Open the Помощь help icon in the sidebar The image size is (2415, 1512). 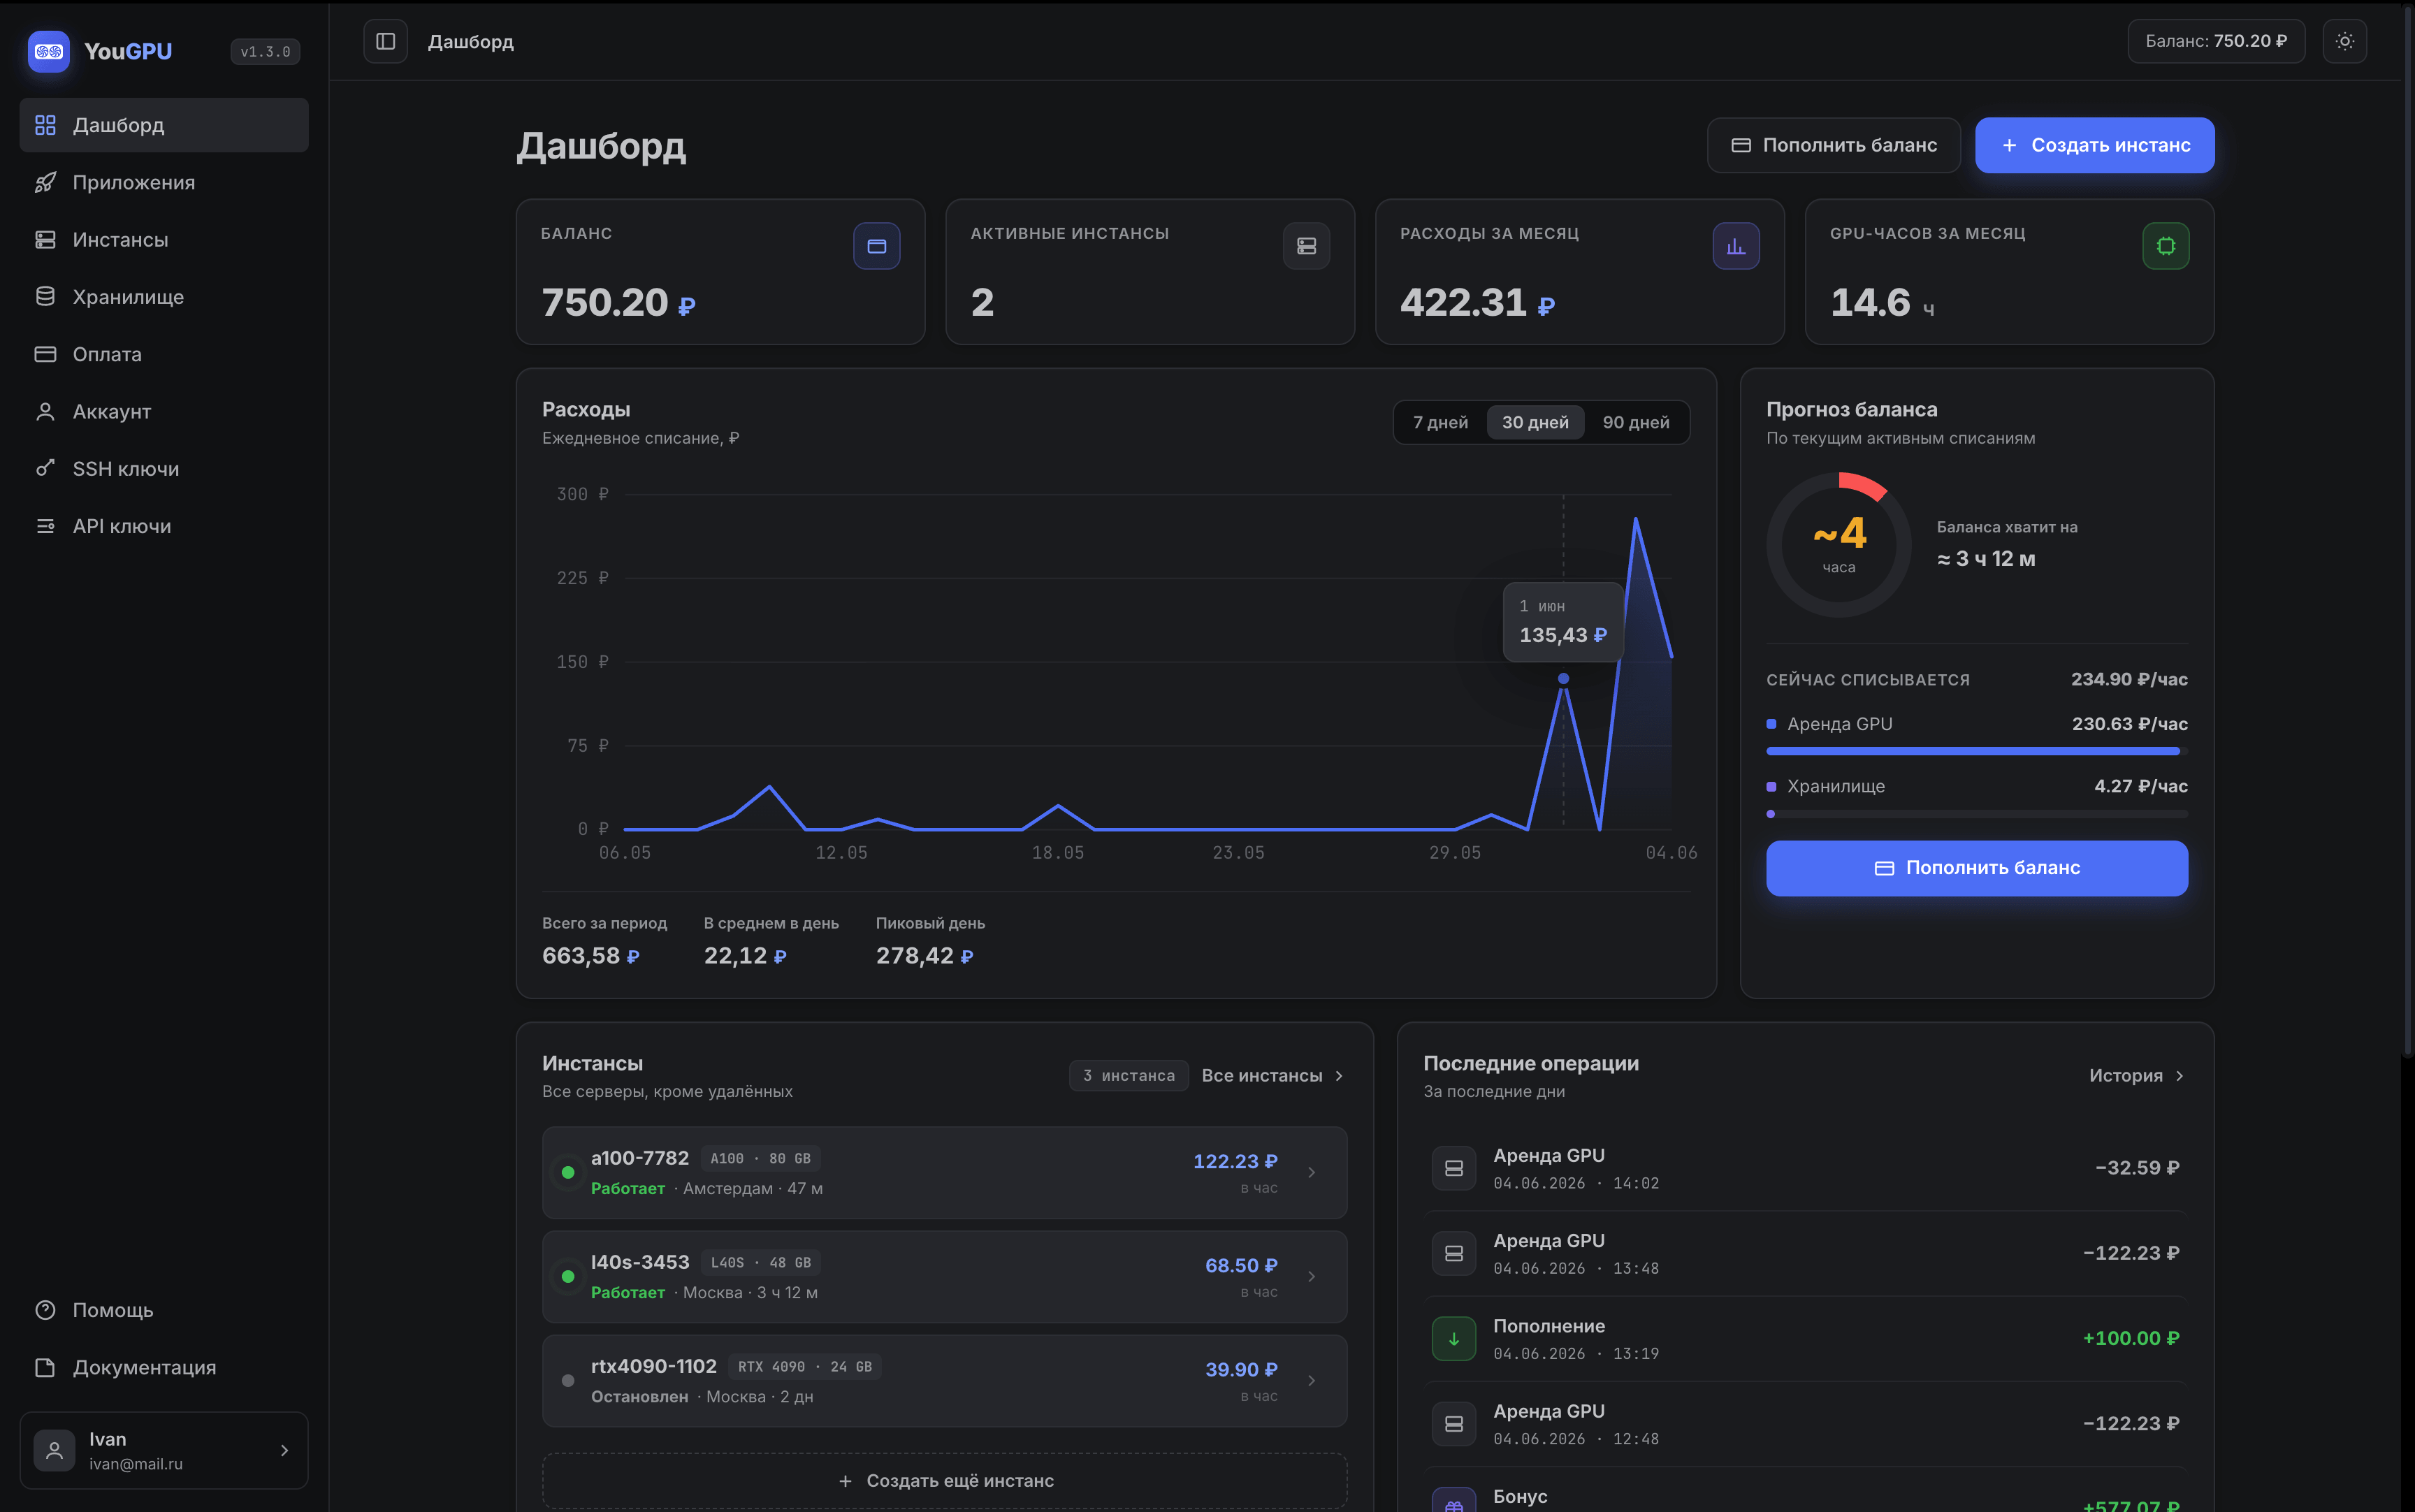(45, 1309)
